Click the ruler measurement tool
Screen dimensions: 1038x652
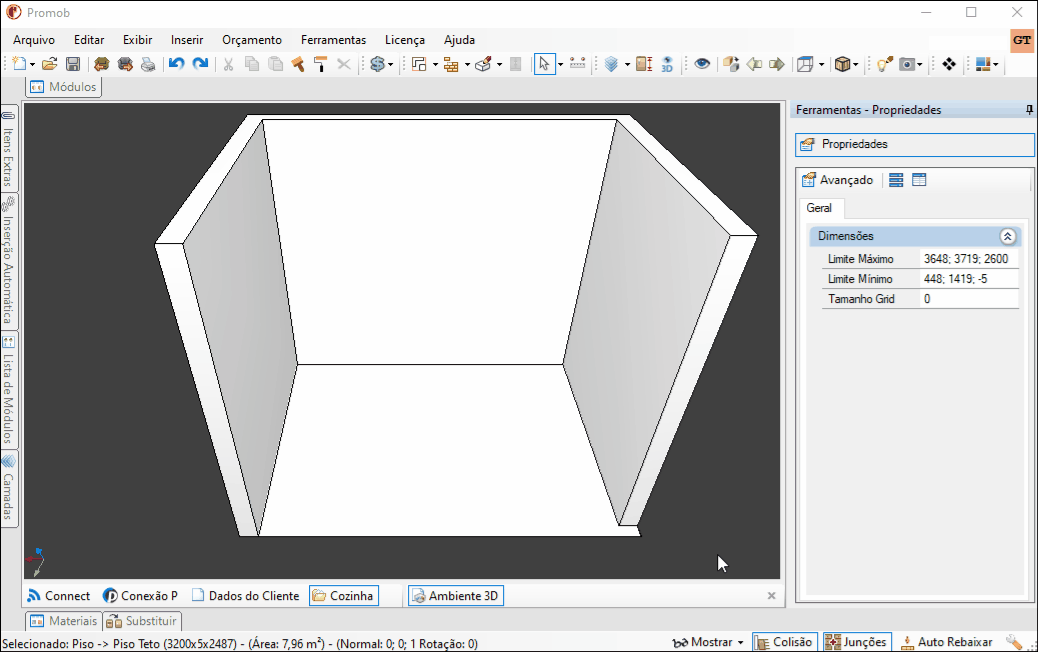577,64
